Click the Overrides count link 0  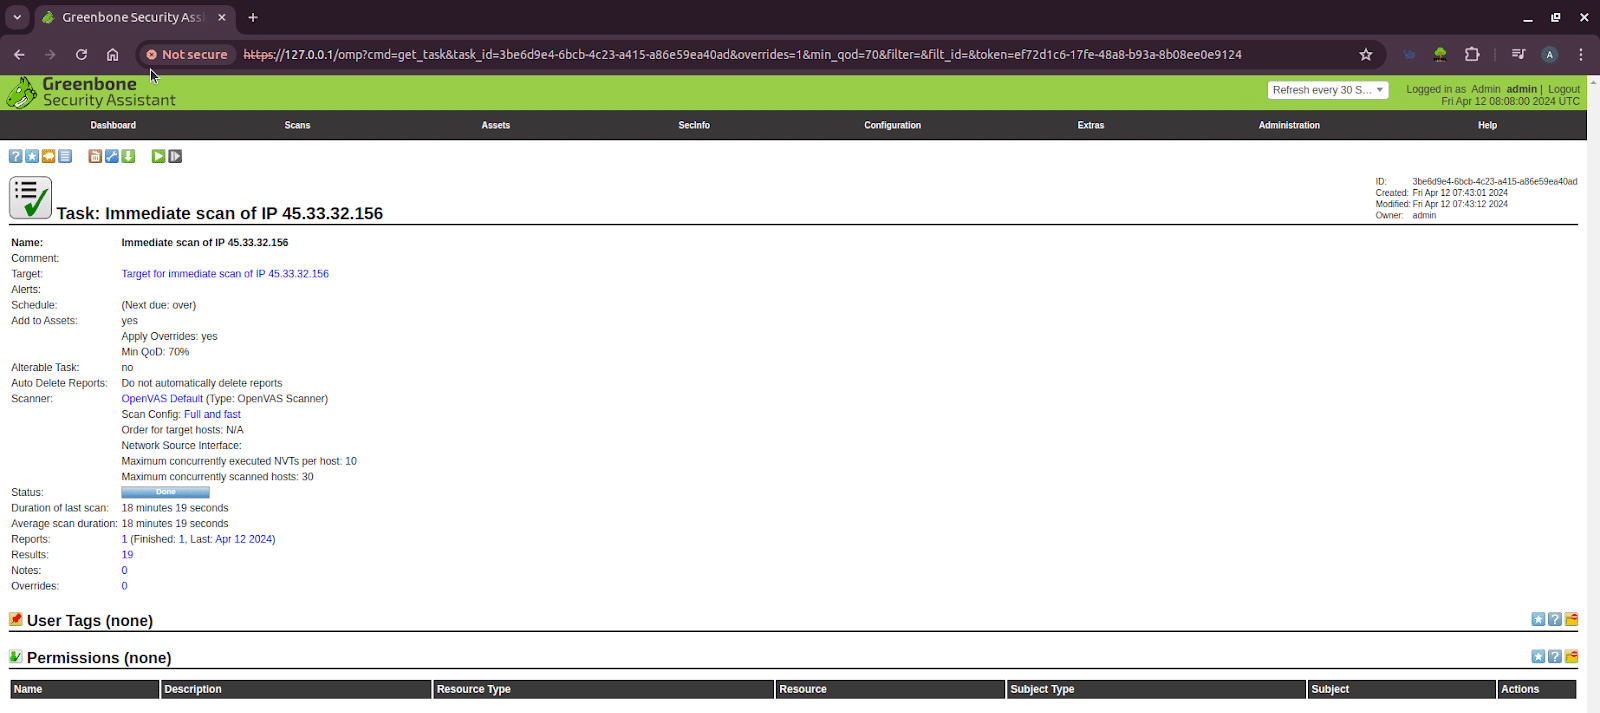click(124, 587)
